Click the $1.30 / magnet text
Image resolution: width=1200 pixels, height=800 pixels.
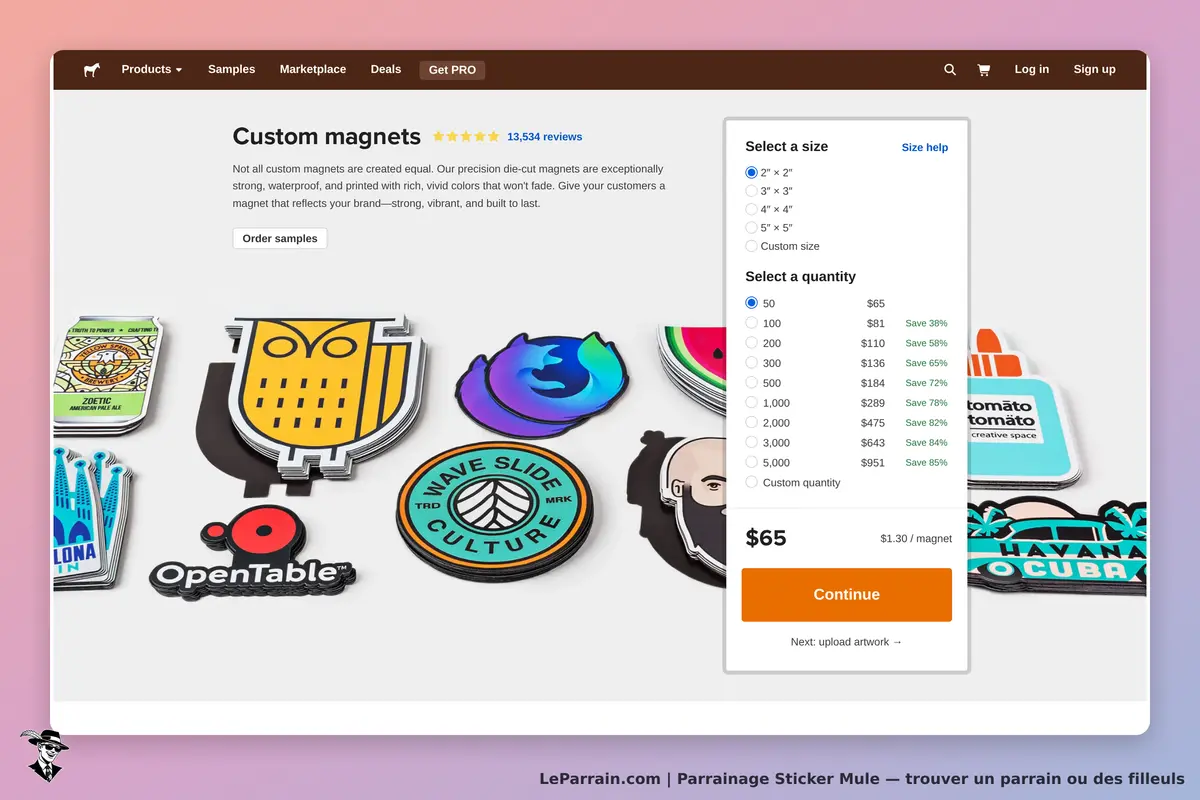[916, 538]
